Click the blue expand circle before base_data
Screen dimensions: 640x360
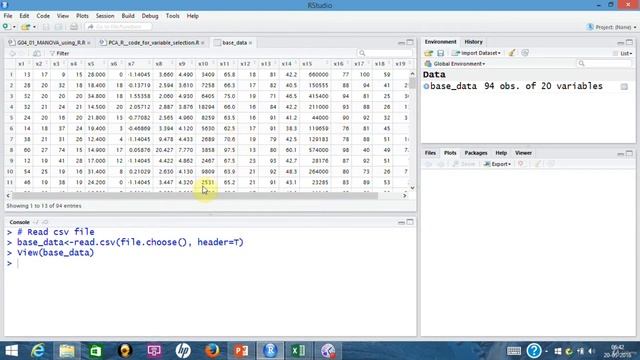pyautogui.click(x=426, y=86)
